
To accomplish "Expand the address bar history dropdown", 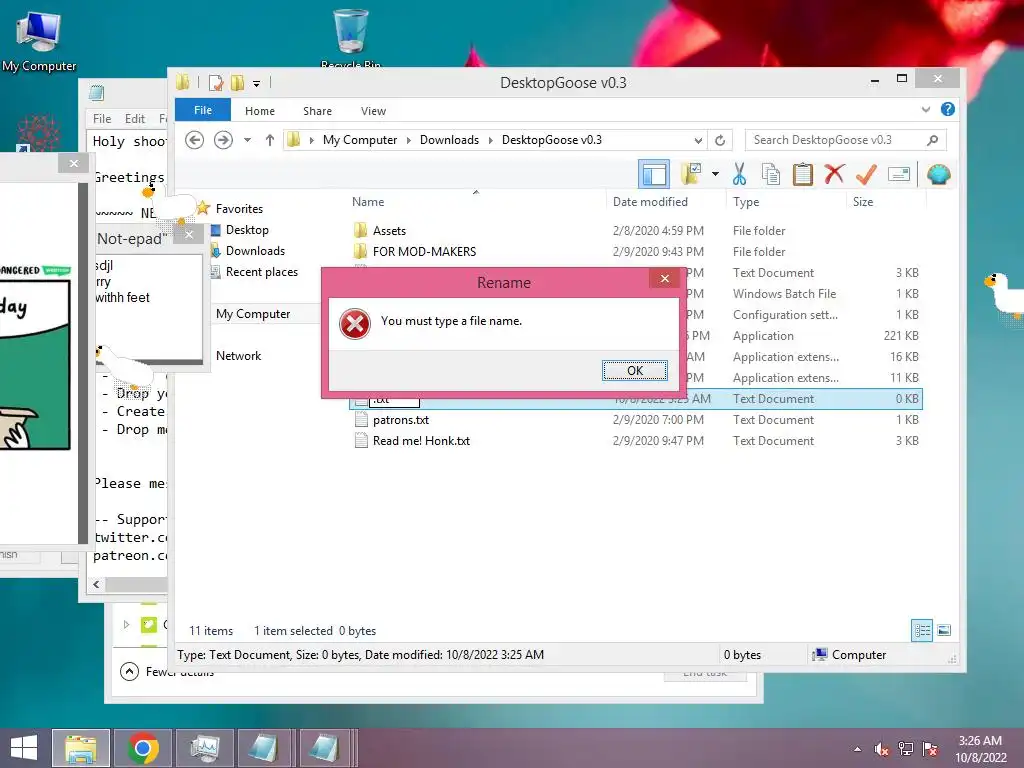I will (698, 140).
